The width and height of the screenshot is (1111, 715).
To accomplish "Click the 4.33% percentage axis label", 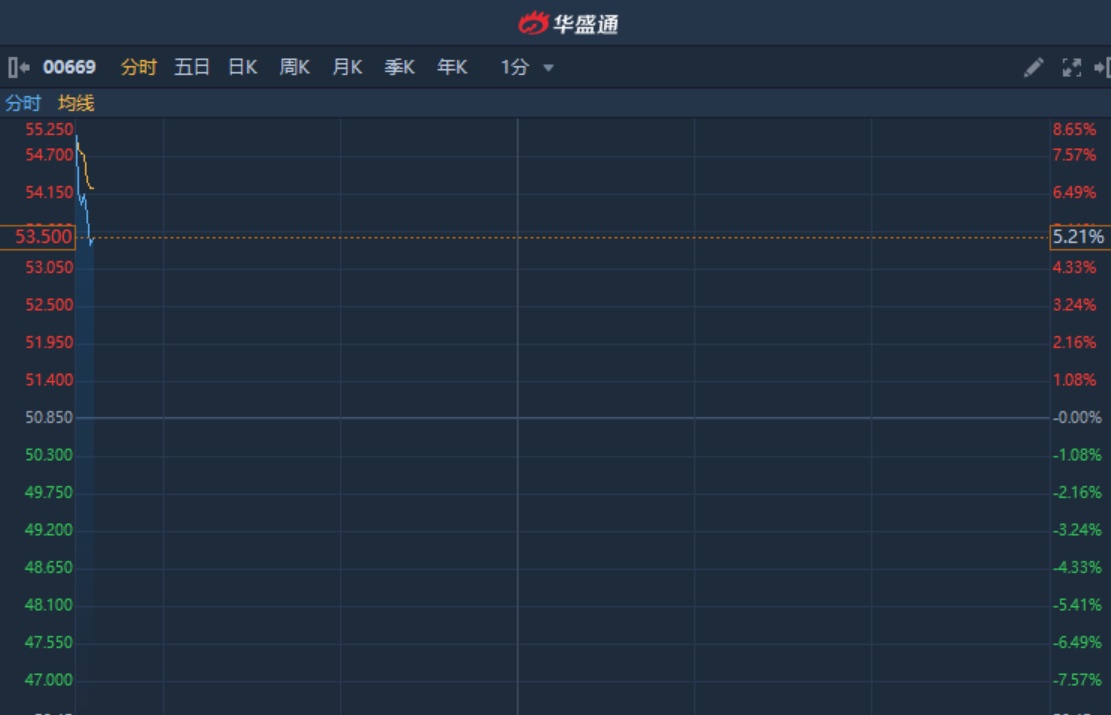I will [x=1074, y=268].
